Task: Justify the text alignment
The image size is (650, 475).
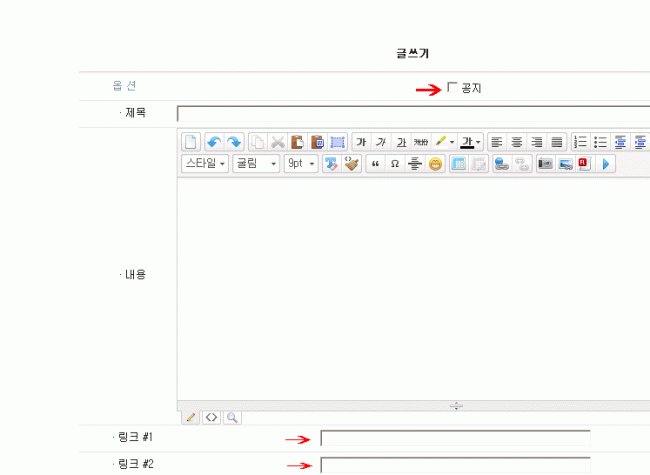Action: tap(557, 142)
